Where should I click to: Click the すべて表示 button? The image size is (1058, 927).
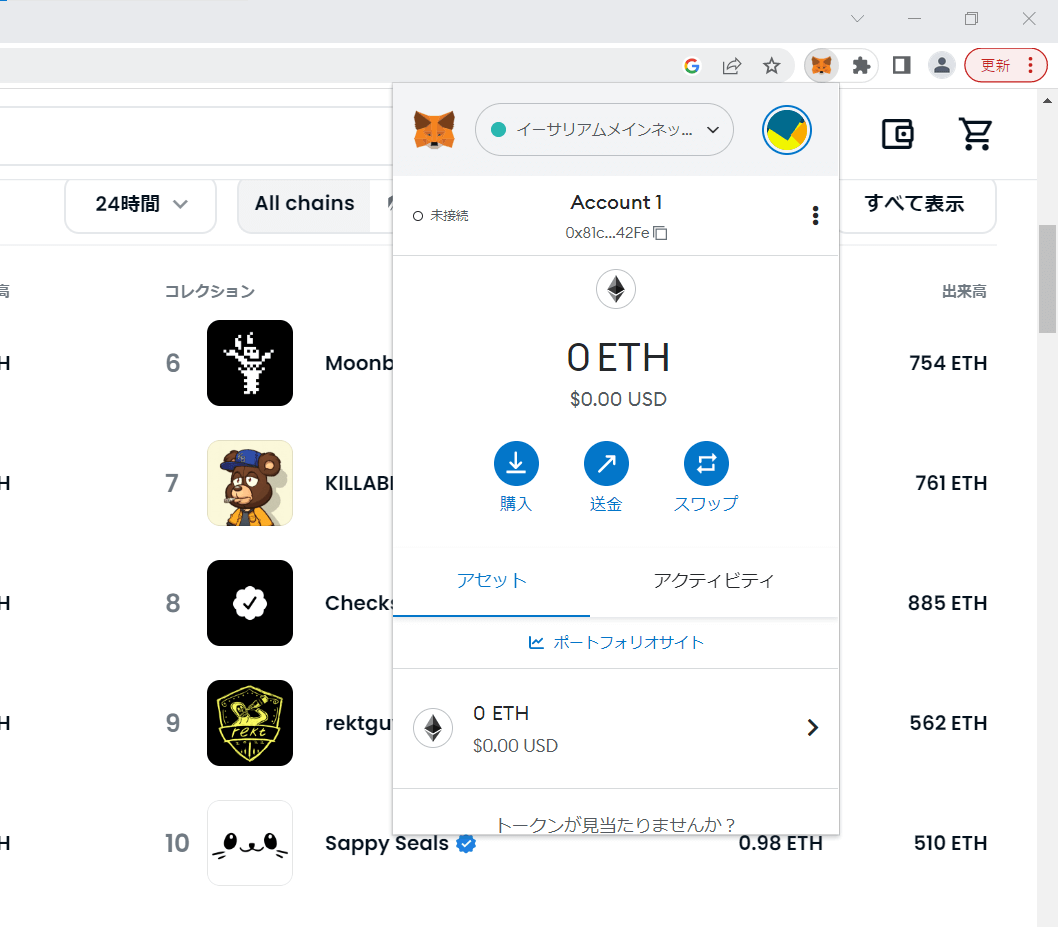coord(914,204)
